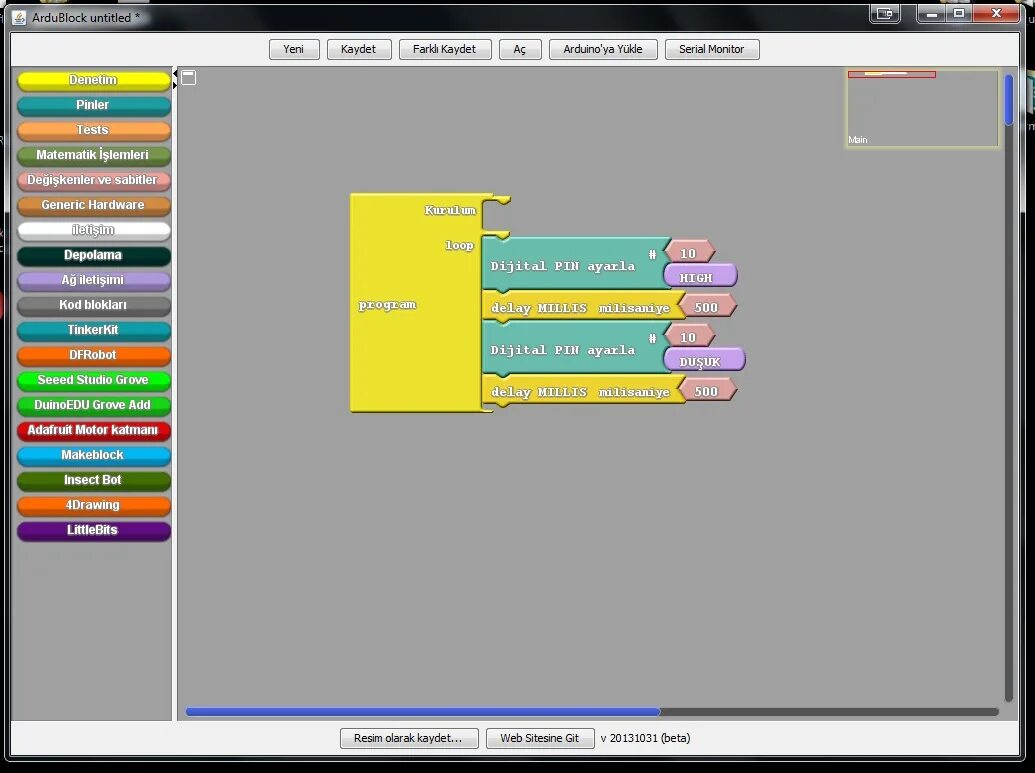Click version text v 20131031 (beta)
This screenshot has width=1035, height=773.
click(646, 738)
